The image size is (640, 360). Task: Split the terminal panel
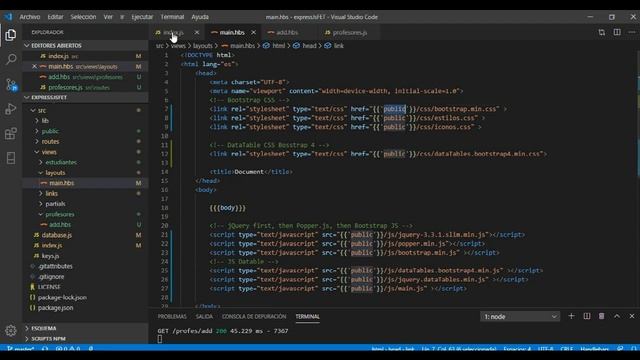(x=587, y=316)
